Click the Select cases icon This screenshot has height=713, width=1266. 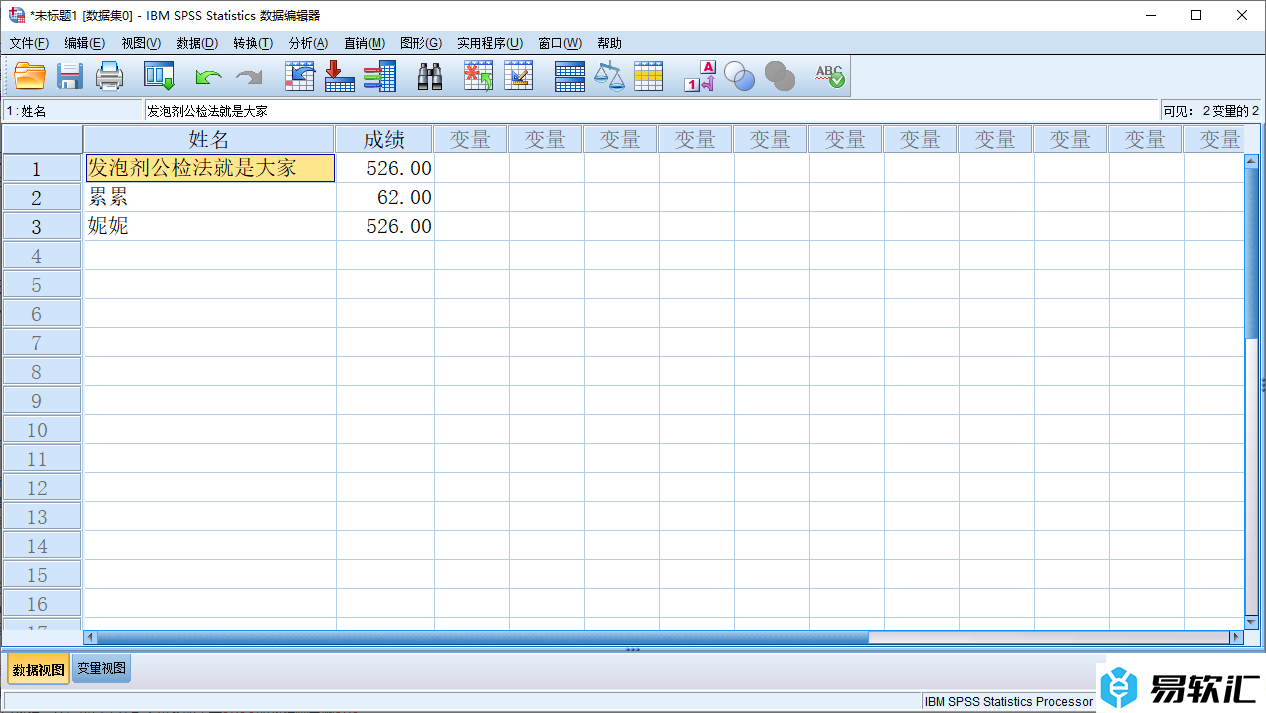649,76
